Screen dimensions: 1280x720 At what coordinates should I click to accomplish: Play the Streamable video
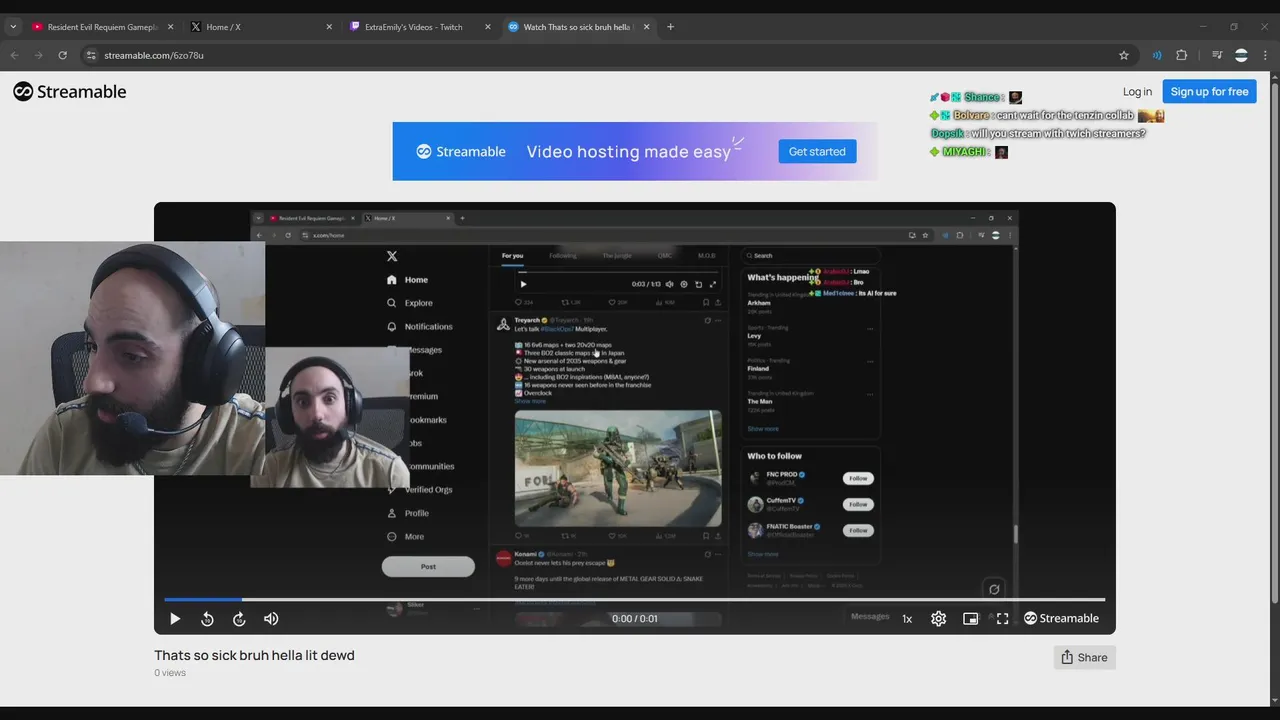tap(175, 619)
